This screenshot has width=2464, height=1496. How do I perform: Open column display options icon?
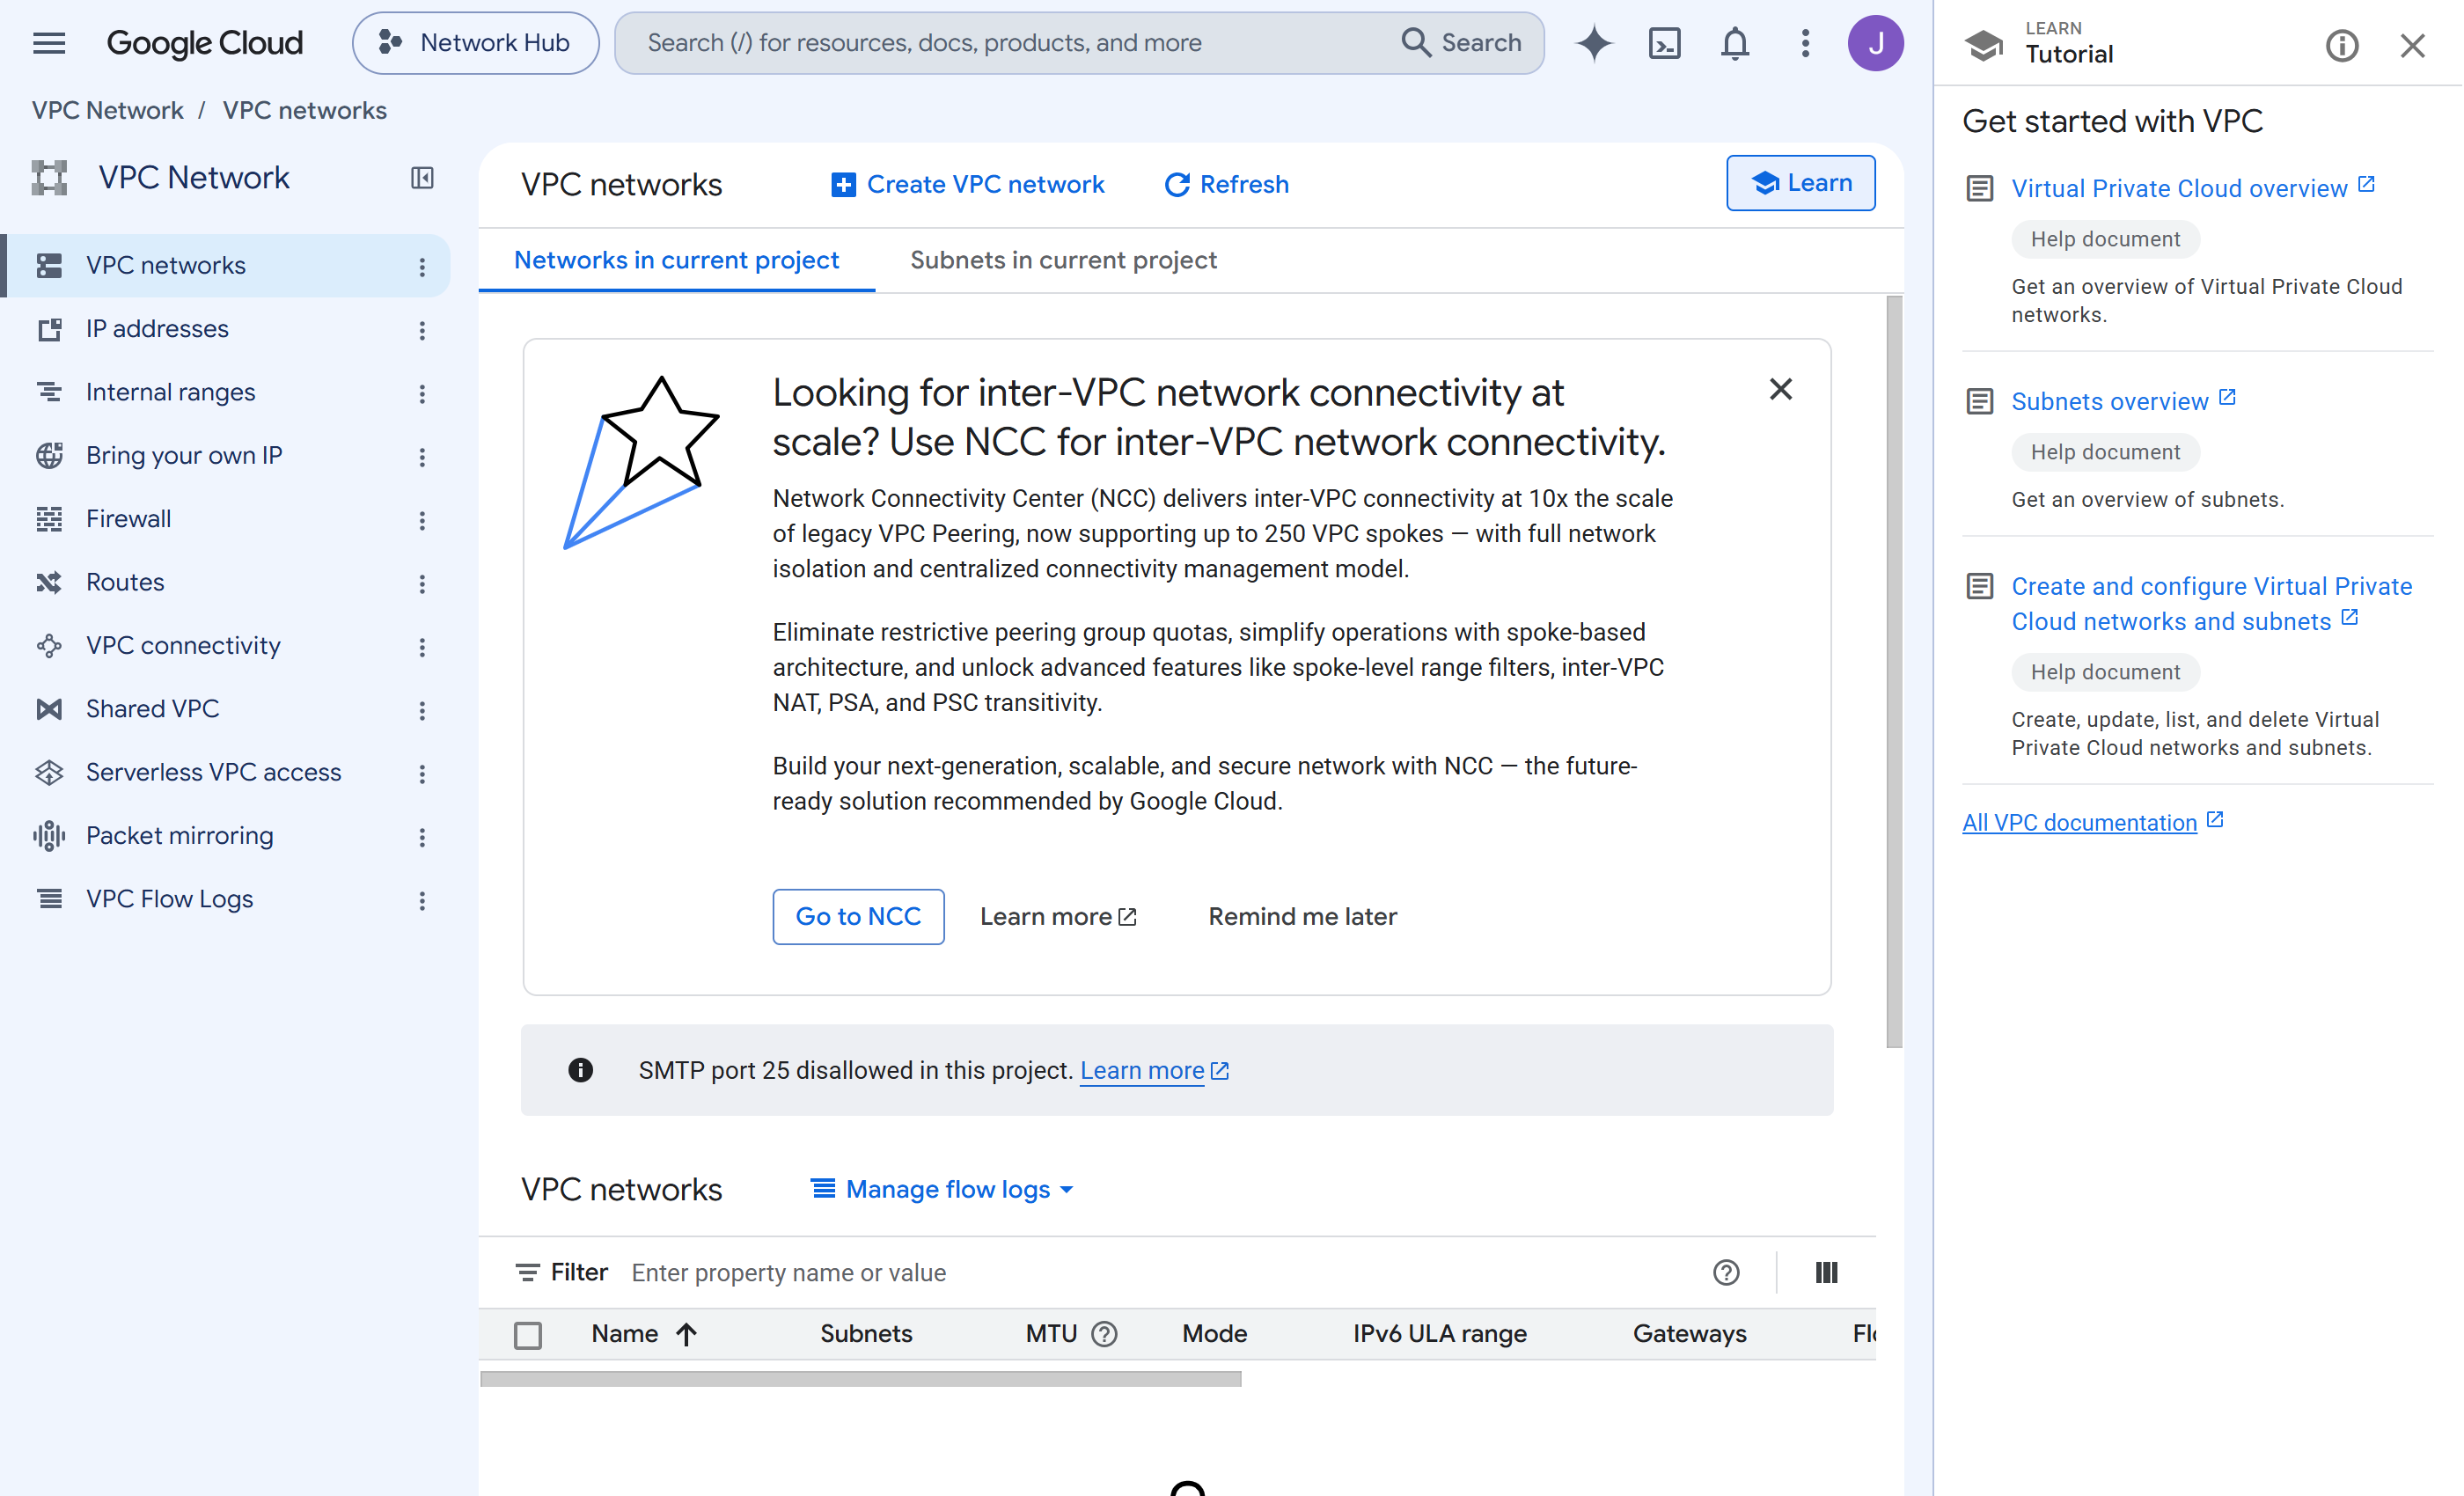click(1826, 1272)
